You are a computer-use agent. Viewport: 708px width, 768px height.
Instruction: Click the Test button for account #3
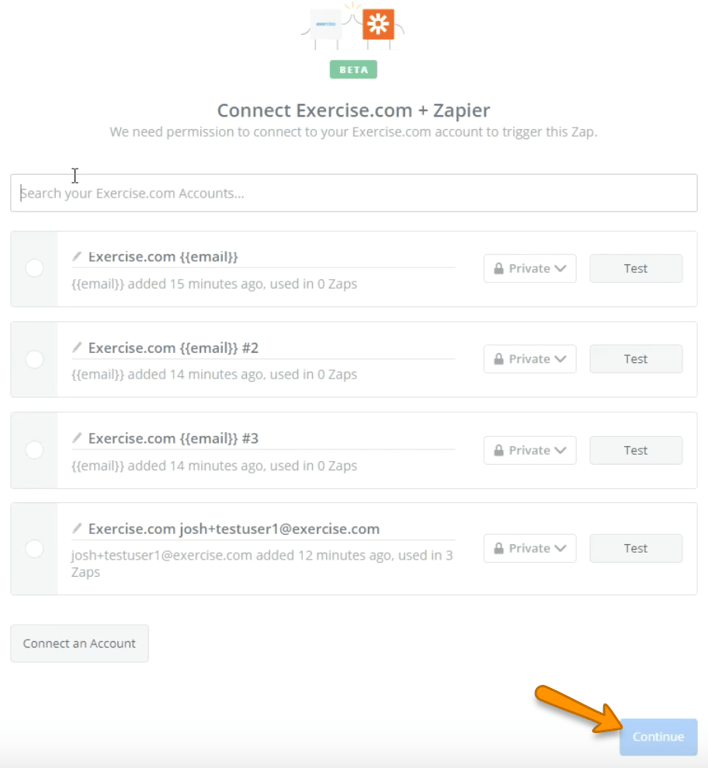coord(636,450)
